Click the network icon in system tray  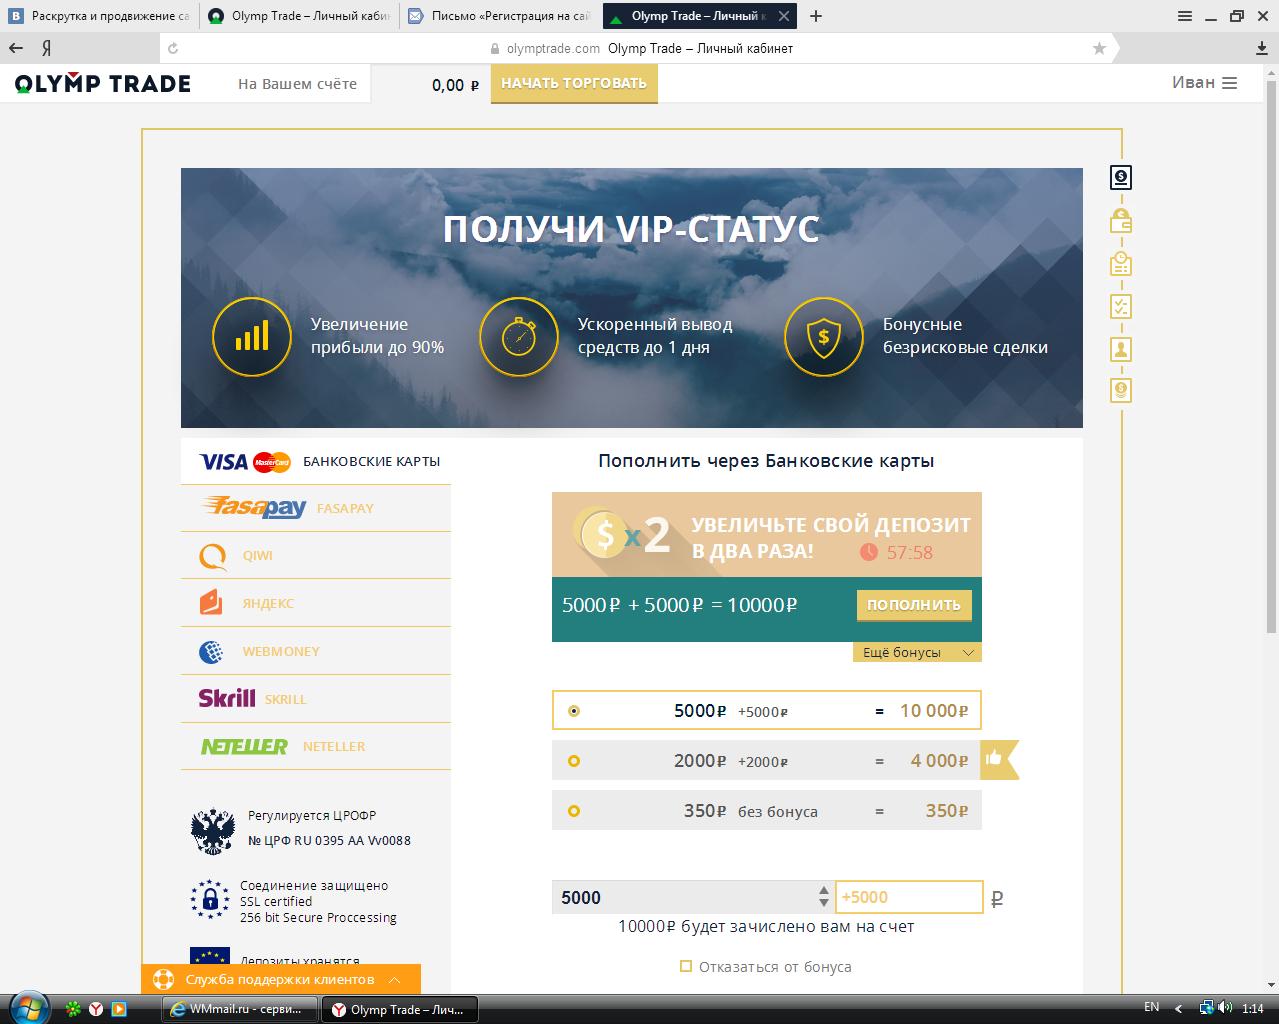coord(1207,1008)
